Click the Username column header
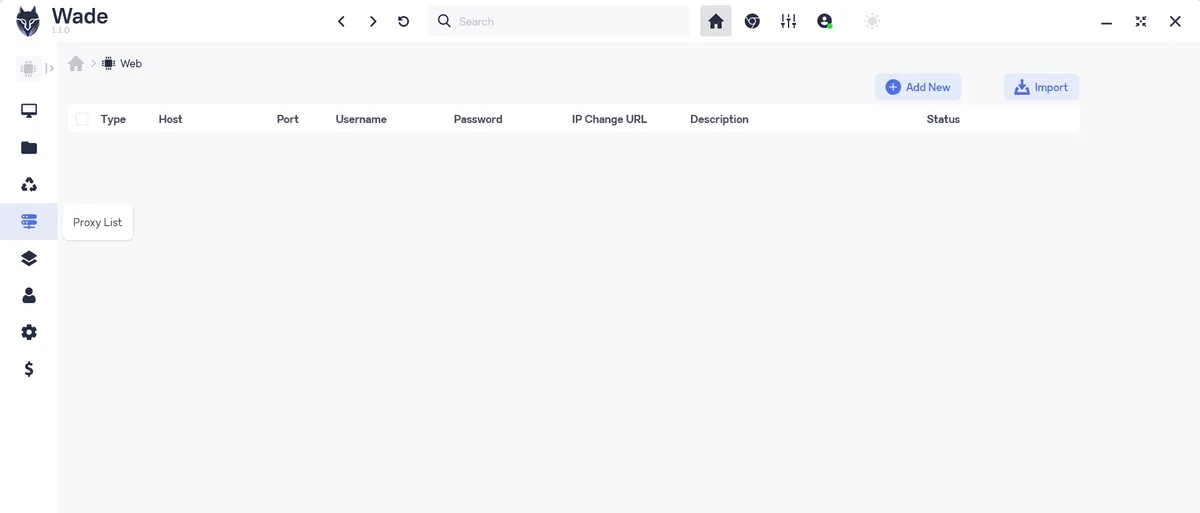 click(x=361, y=119)
